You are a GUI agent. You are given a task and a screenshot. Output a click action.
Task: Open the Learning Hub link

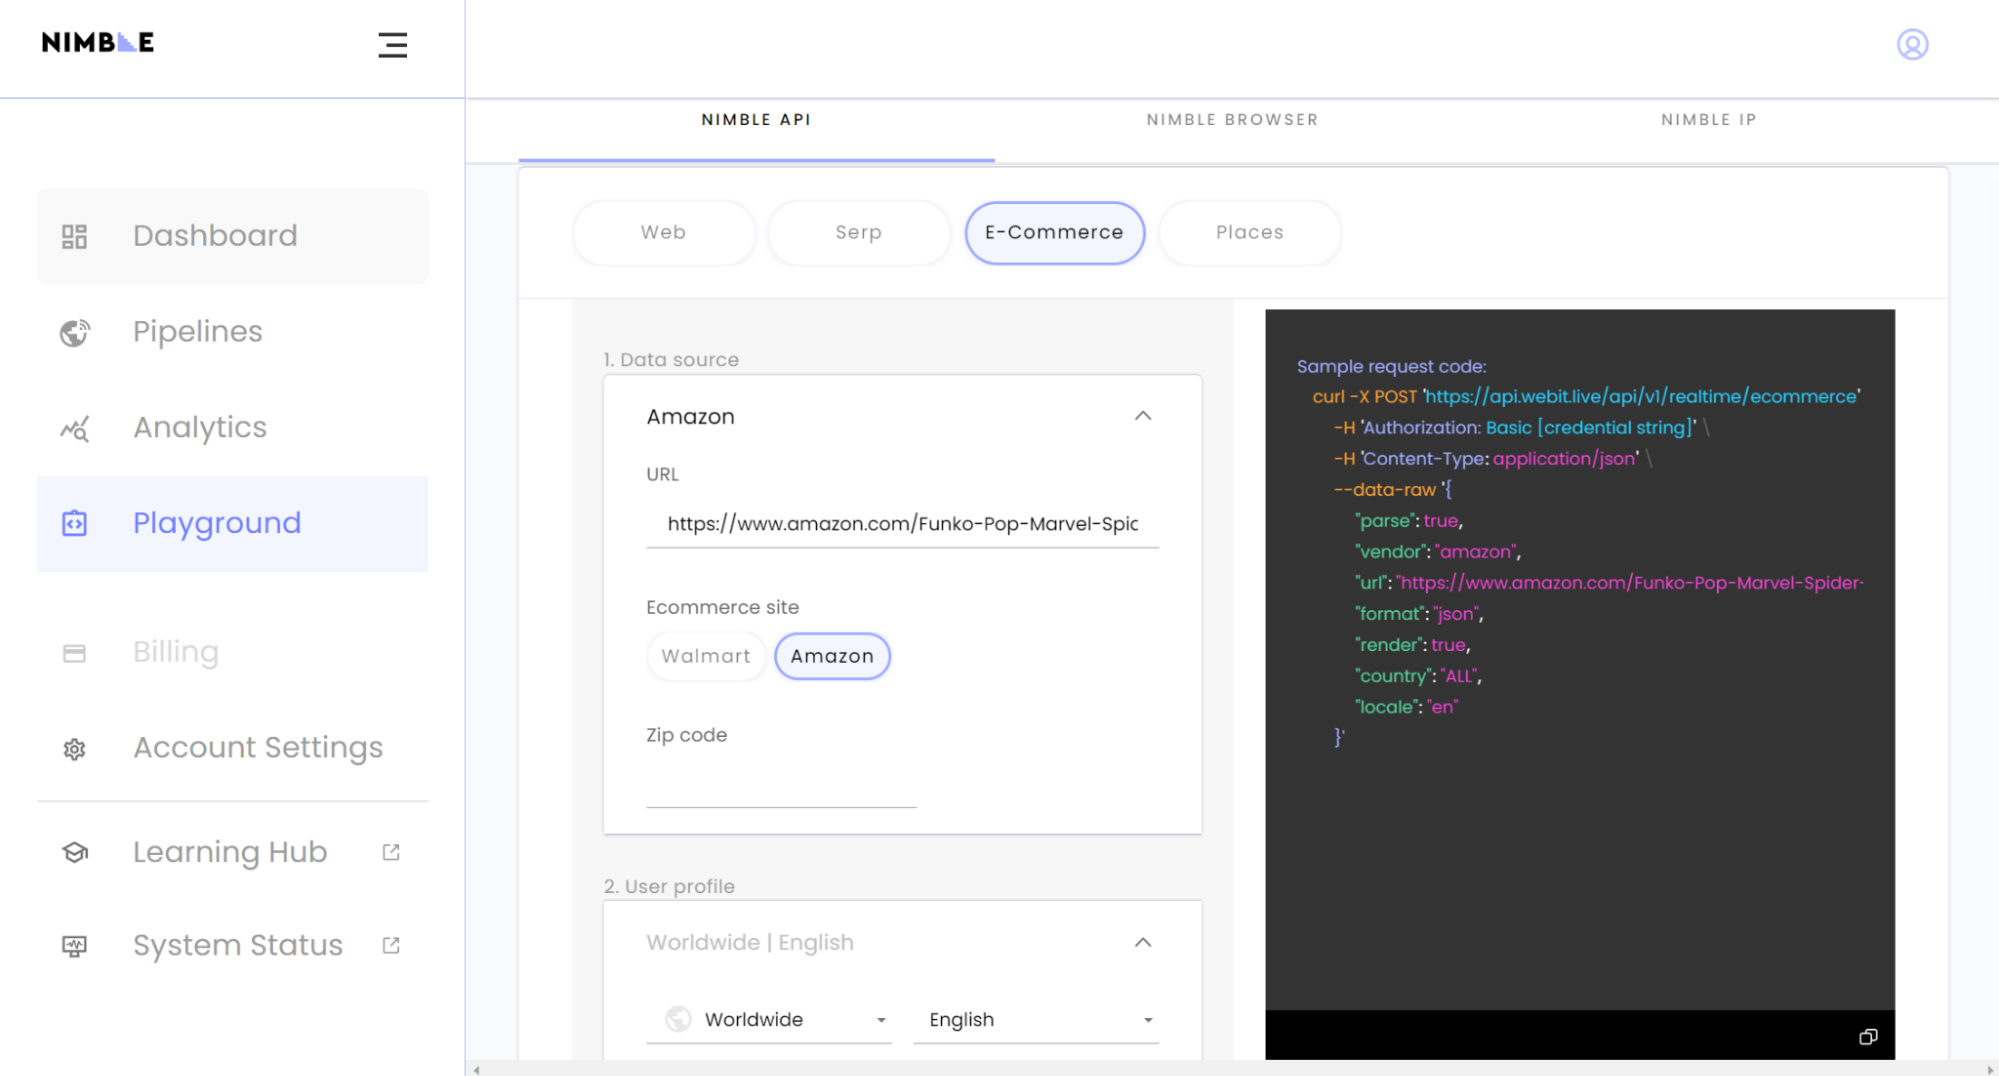click(232, 852)
